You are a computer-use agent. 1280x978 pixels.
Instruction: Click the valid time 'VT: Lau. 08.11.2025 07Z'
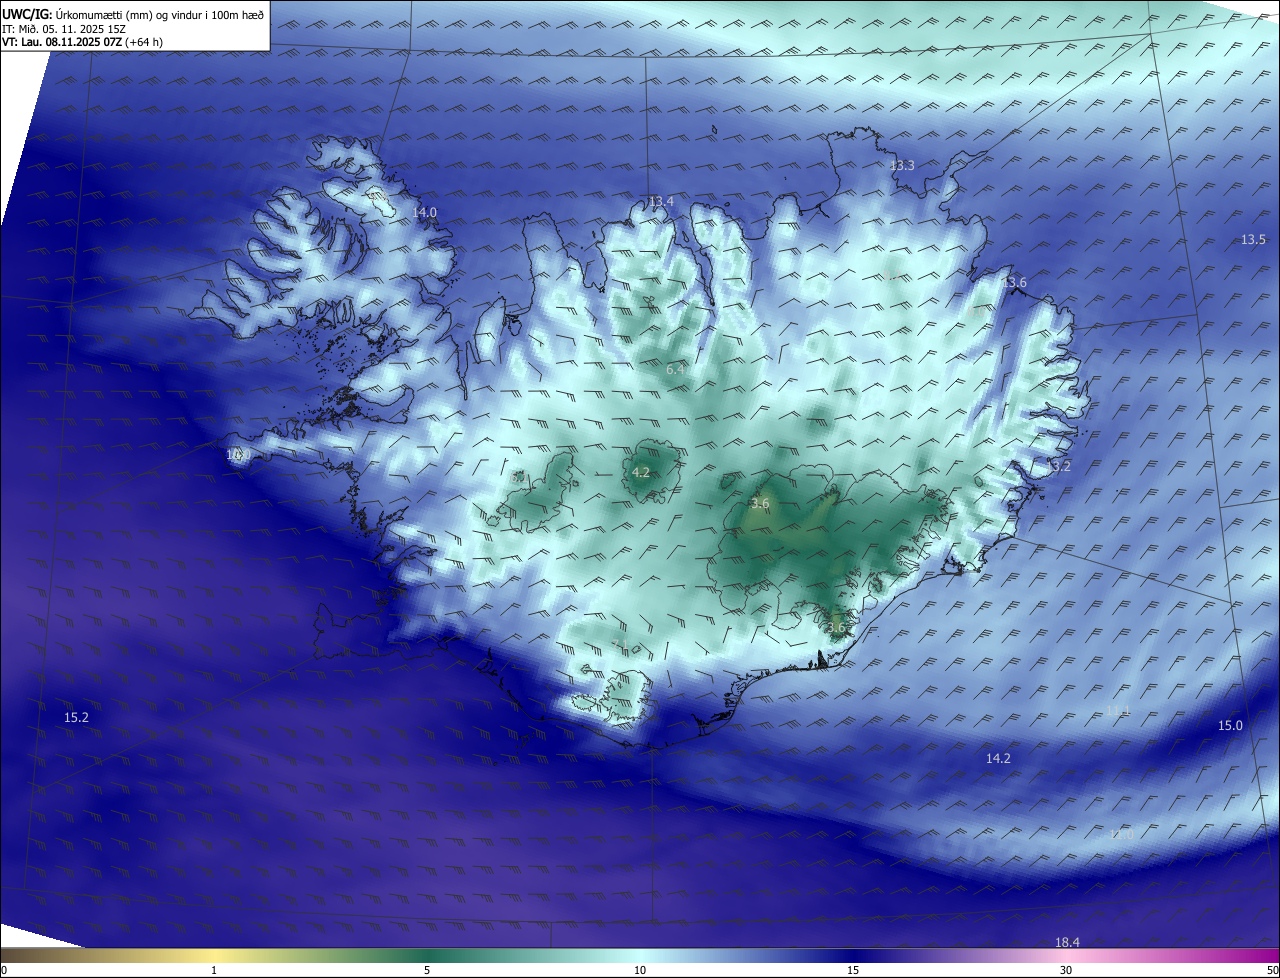pos(62,43)
